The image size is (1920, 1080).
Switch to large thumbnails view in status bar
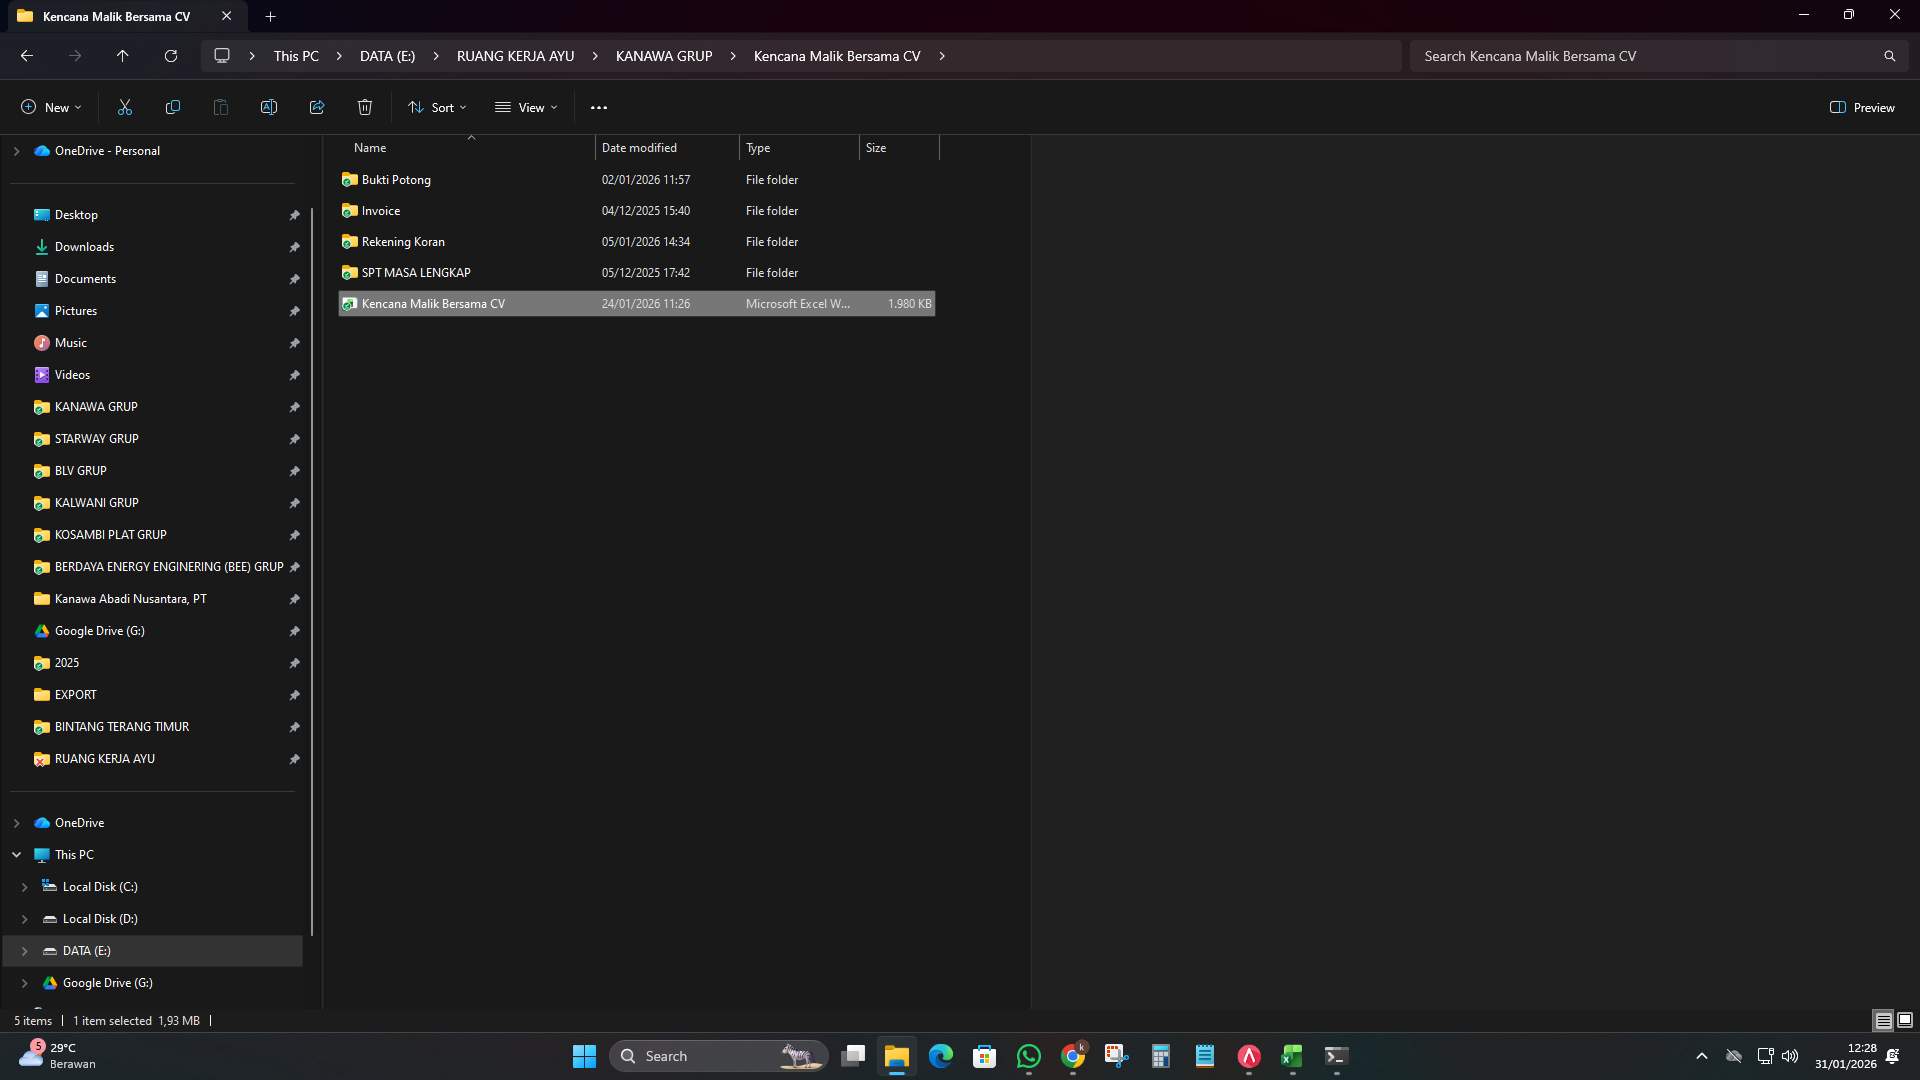[x=1905, y=1020]
